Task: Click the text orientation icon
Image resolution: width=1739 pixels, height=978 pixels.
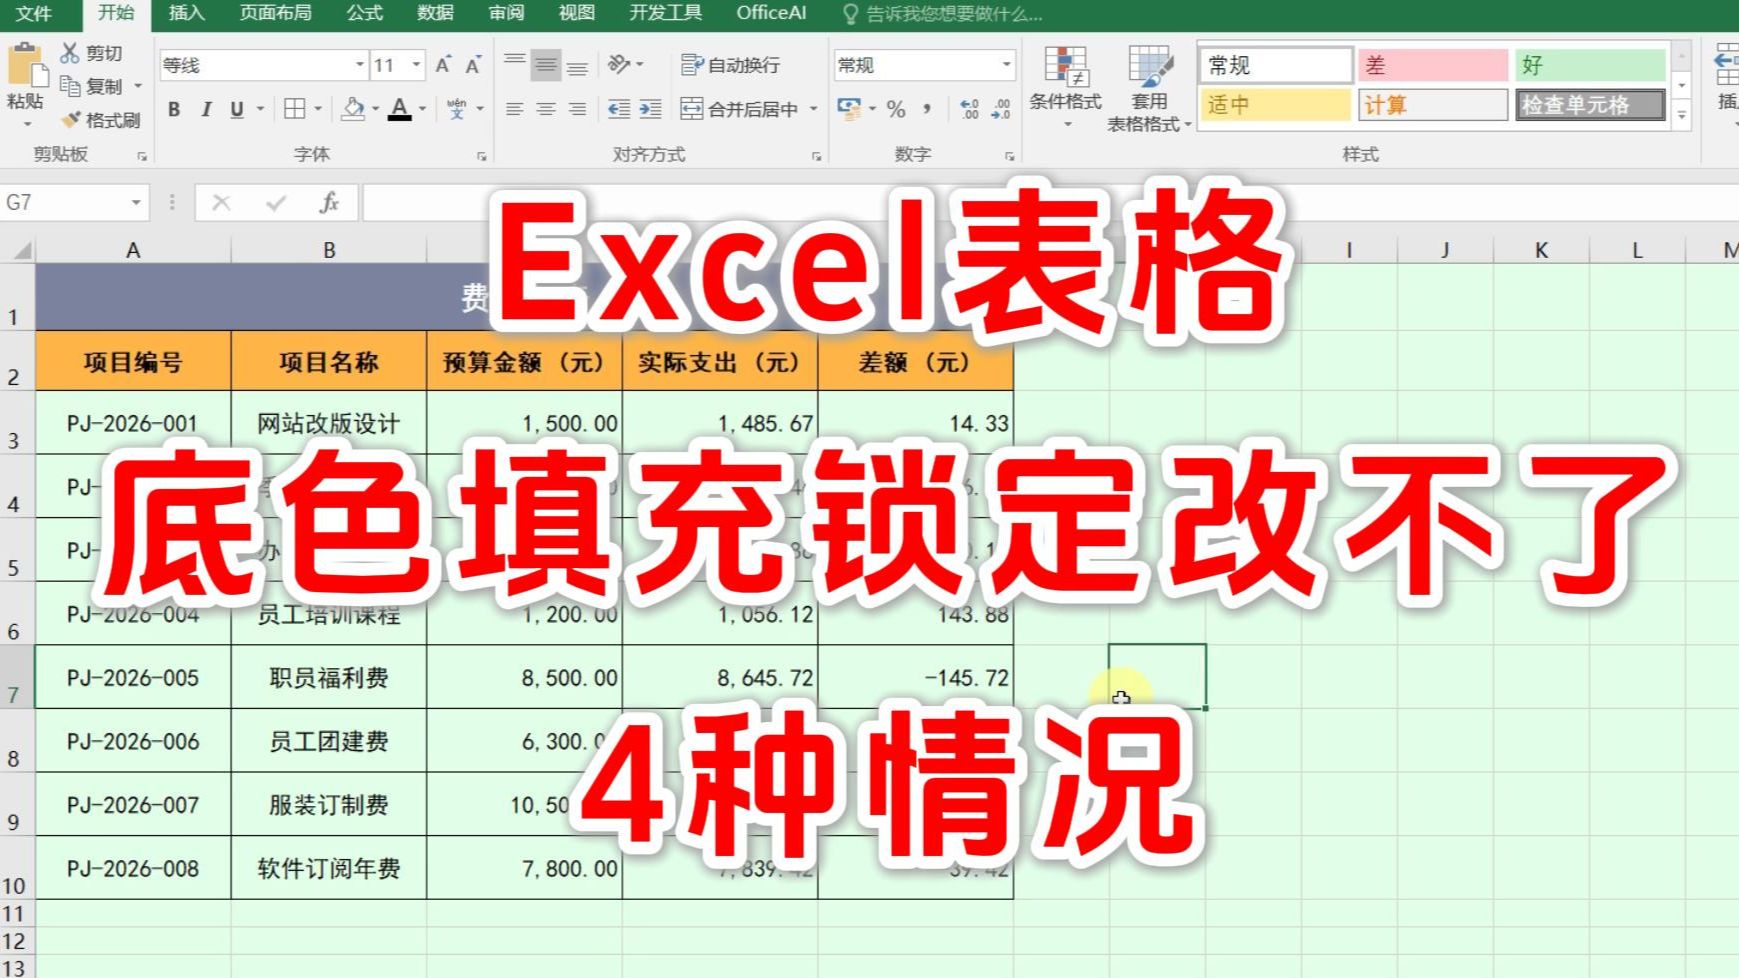Action: point(620,65)
